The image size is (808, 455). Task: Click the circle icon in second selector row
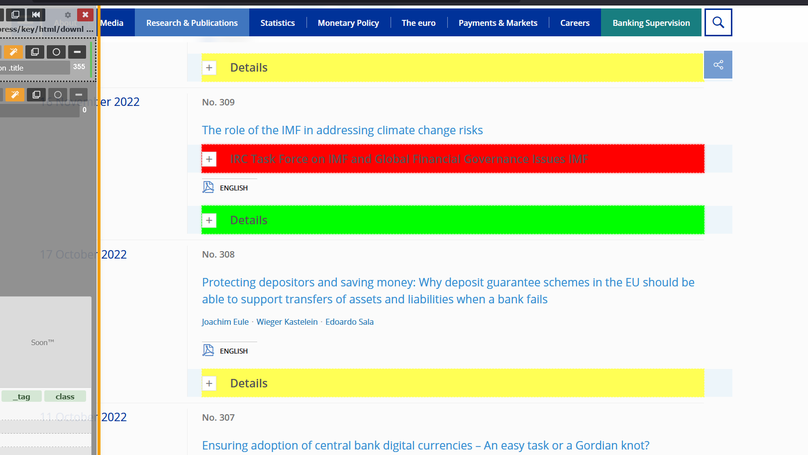point(57,95)
